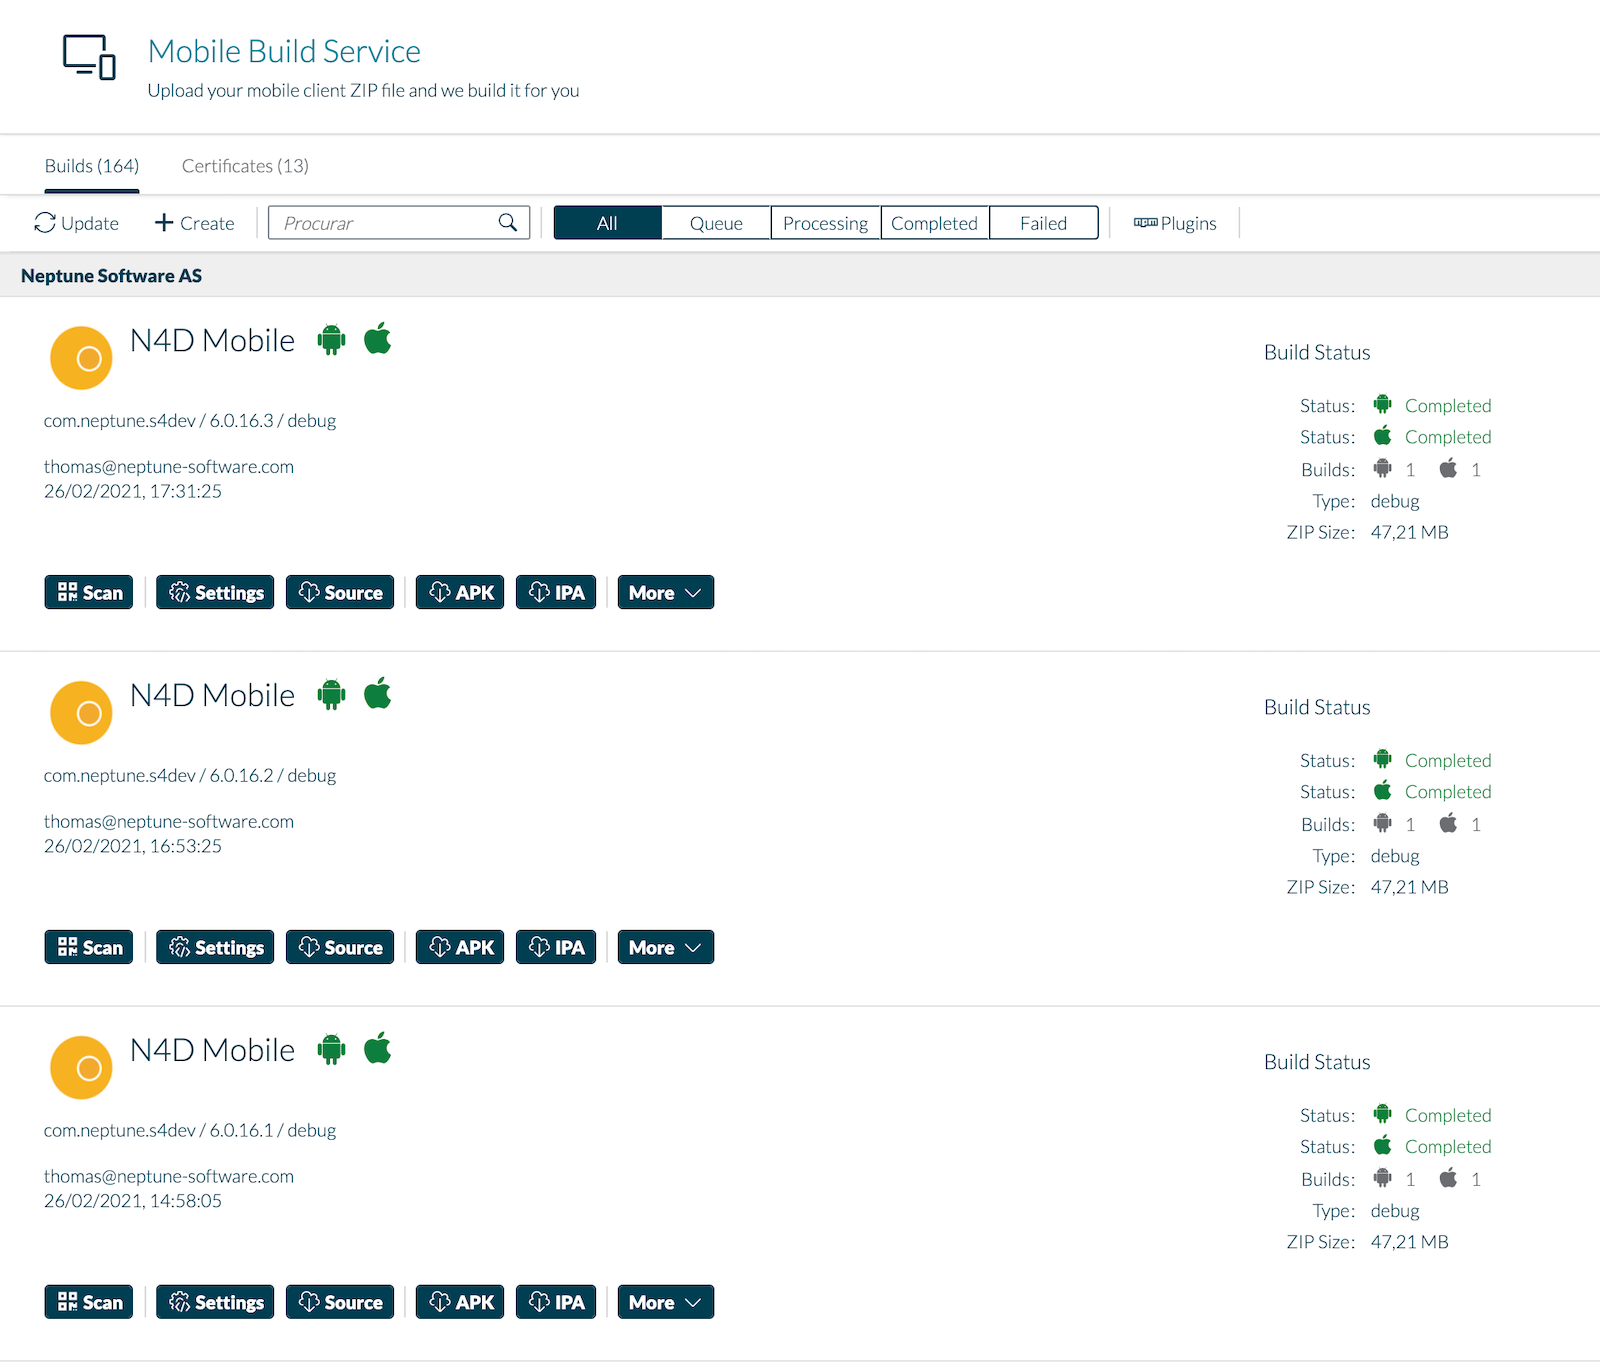
Task: Download the IPA of build 6.0.16.1
Action: pyautogui.click(x=556, y=1302)
